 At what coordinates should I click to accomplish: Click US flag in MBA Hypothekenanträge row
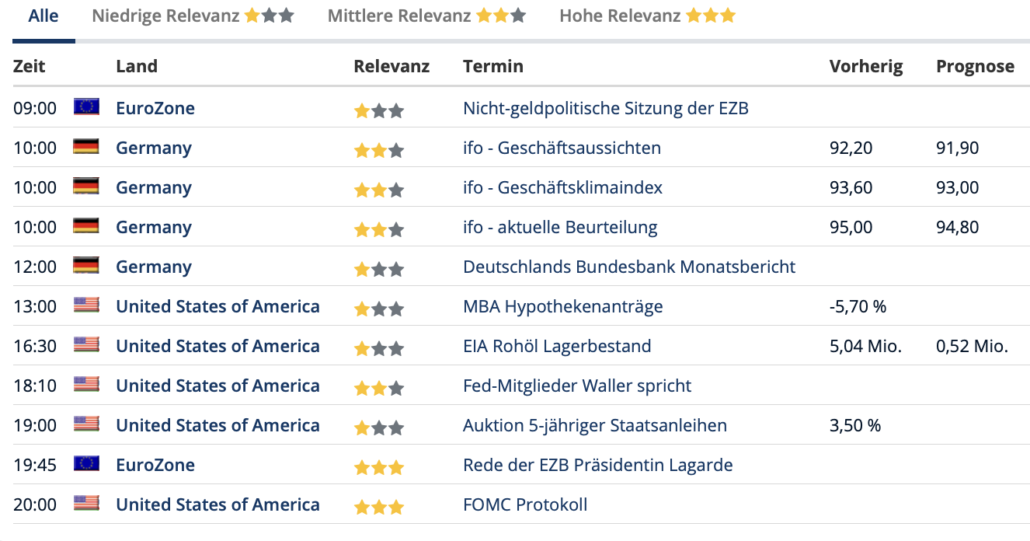(x=86, y=305)
